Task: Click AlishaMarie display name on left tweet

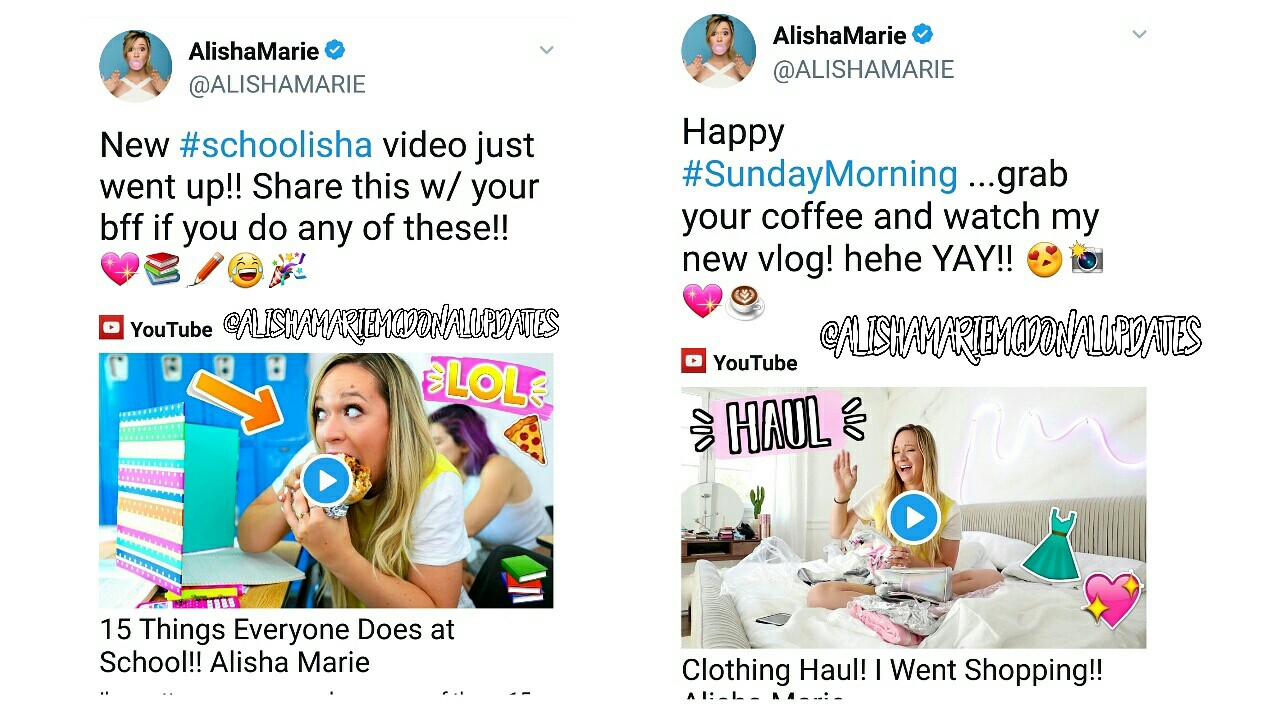Action: [x=254, y=51]
